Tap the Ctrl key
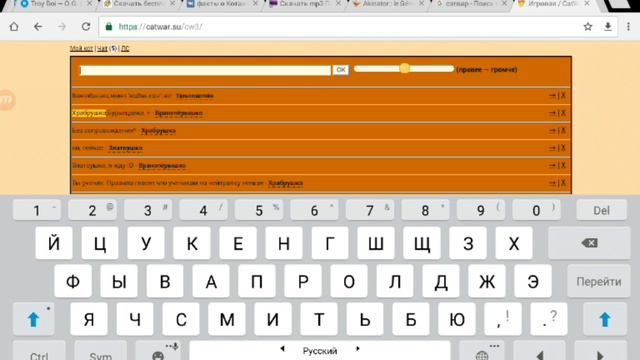This screenshot has width=640, height=360. point(39,351)
